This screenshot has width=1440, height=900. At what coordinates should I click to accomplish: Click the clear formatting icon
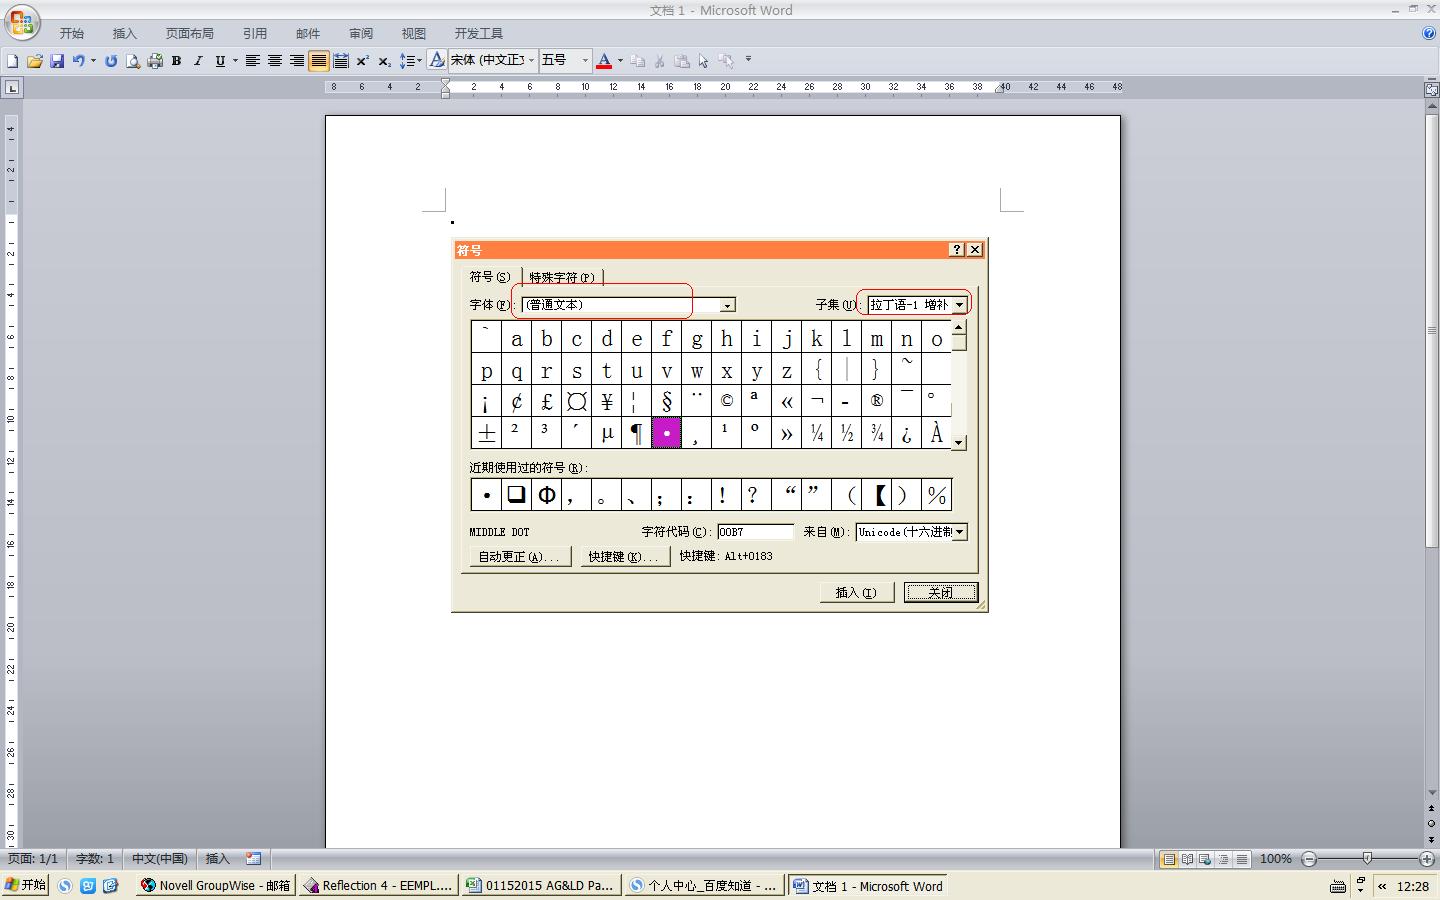pos(437,61)
